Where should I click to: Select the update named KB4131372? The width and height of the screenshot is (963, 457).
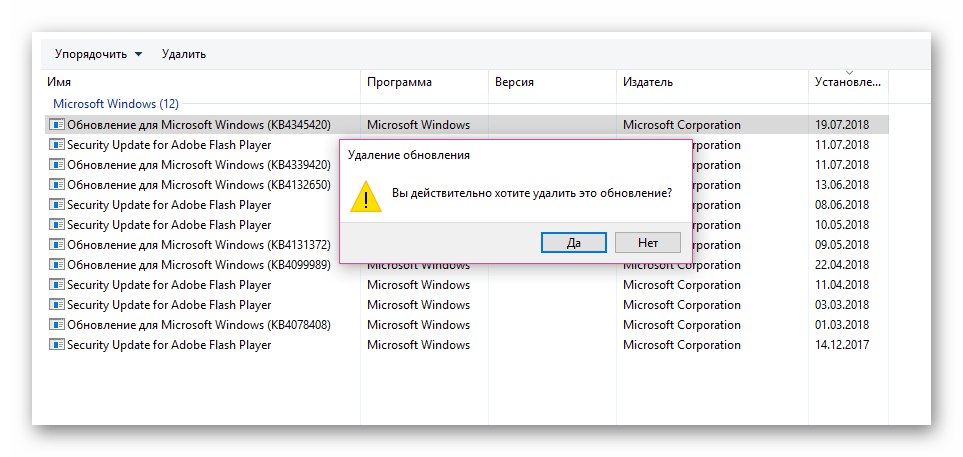click(x=199, y=244)
